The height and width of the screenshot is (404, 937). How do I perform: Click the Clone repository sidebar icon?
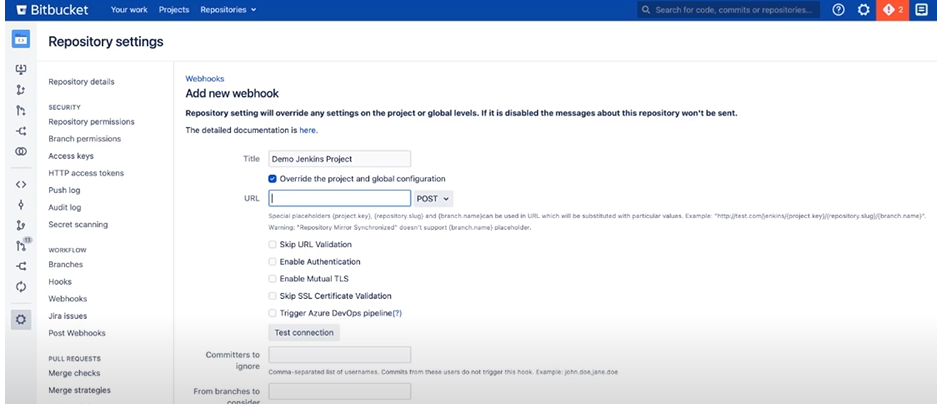(x=21, y=69)
